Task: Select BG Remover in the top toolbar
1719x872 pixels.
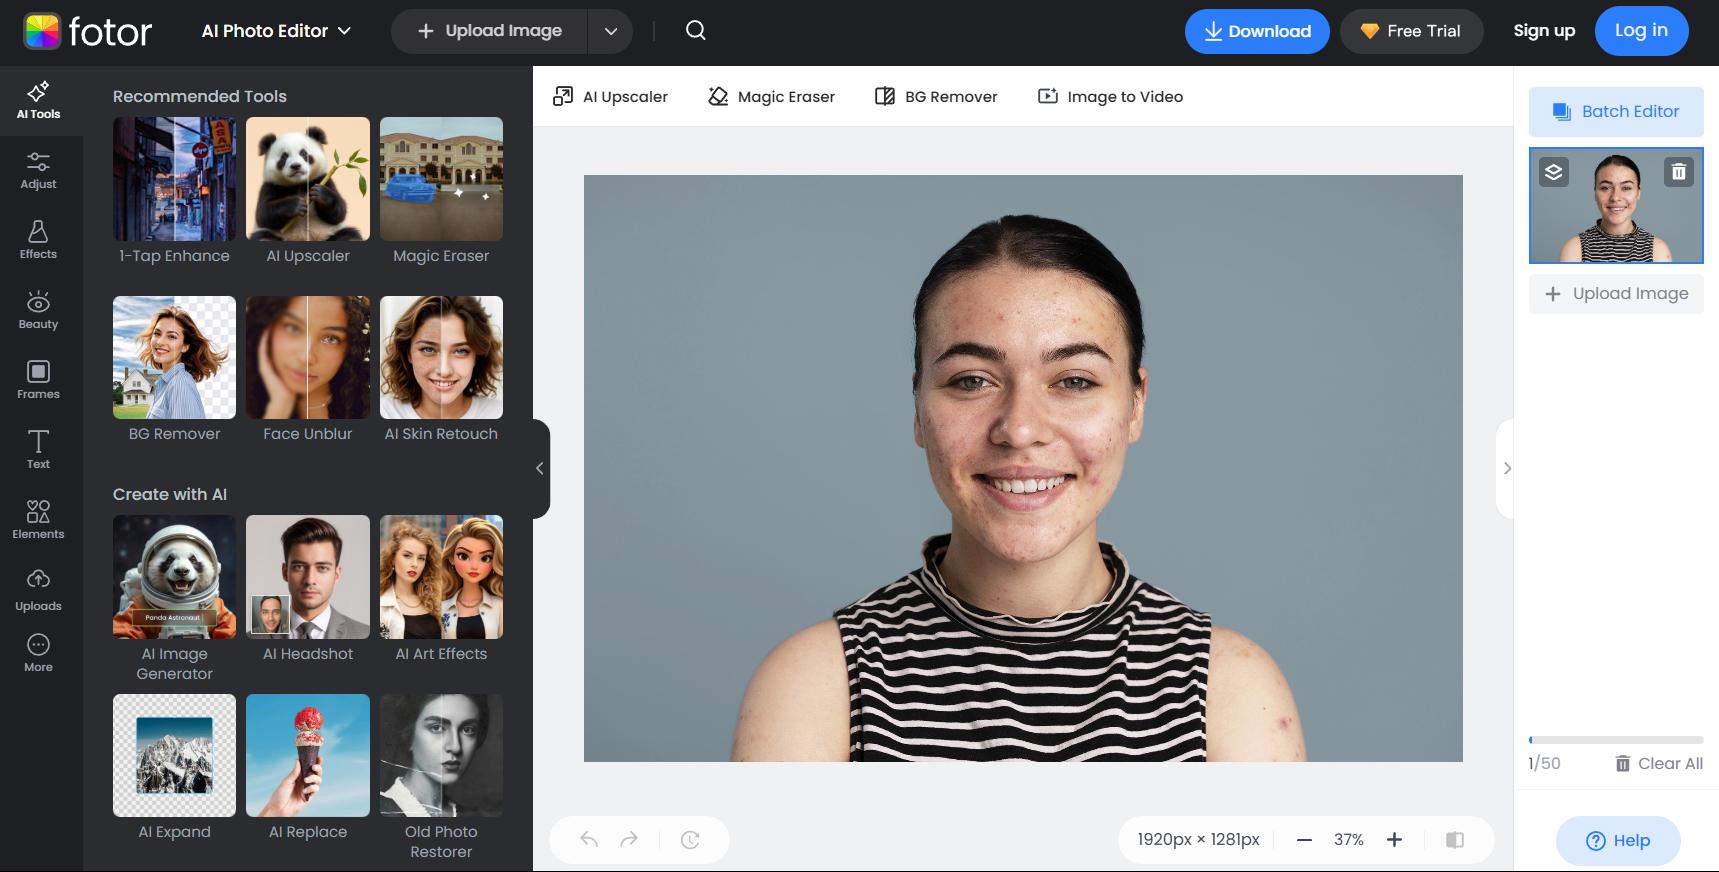Action: click(936, 96)
